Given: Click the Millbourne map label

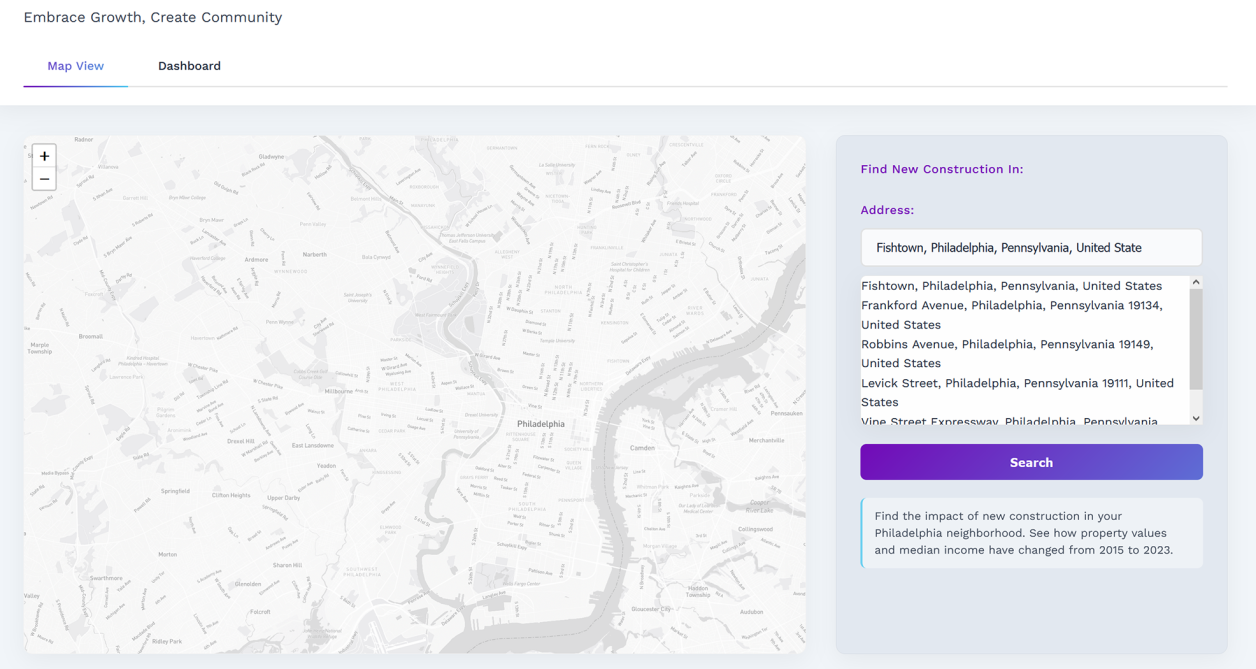Looking at the screenshot, I should pos(338,391).
